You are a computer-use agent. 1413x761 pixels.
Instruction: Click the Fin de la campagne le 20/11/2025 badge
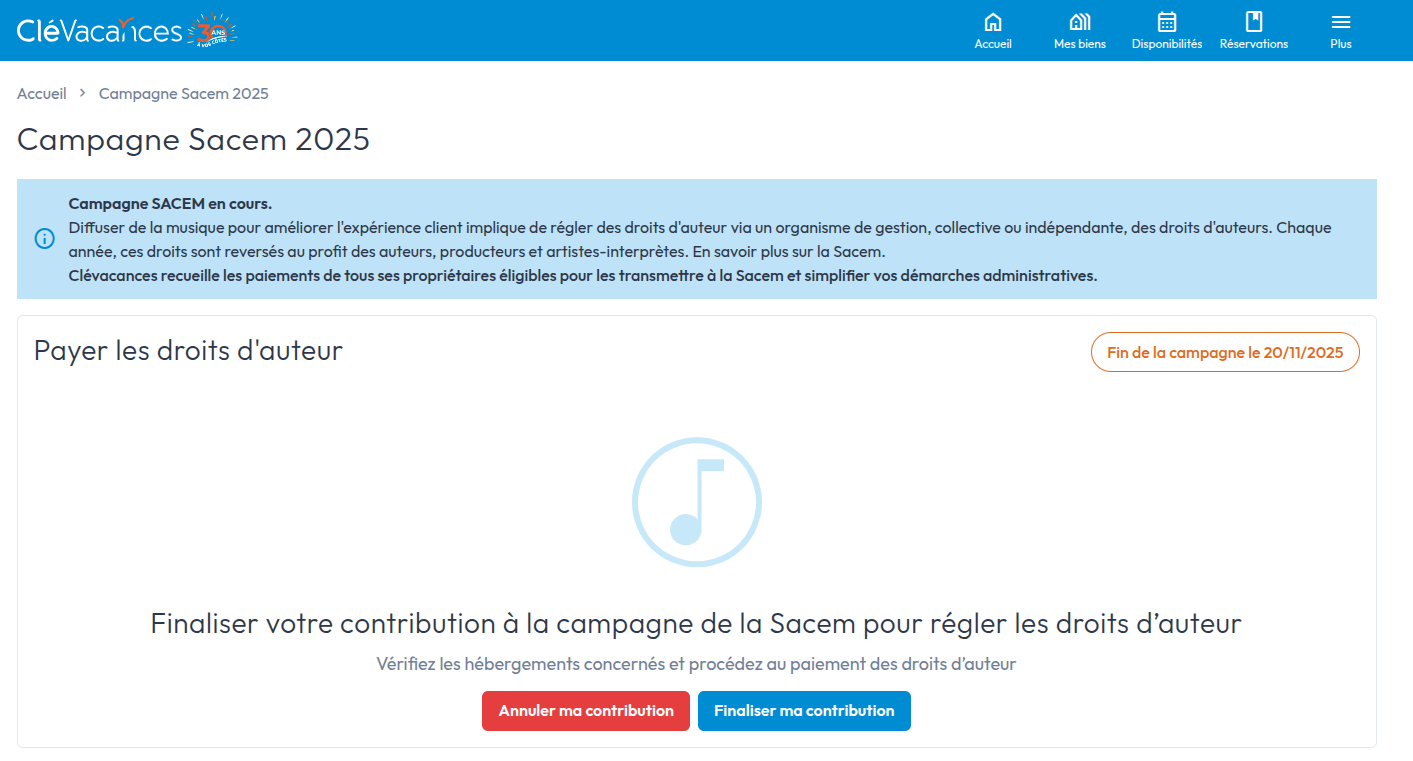pyautogui.click(x=1225, y=352)
